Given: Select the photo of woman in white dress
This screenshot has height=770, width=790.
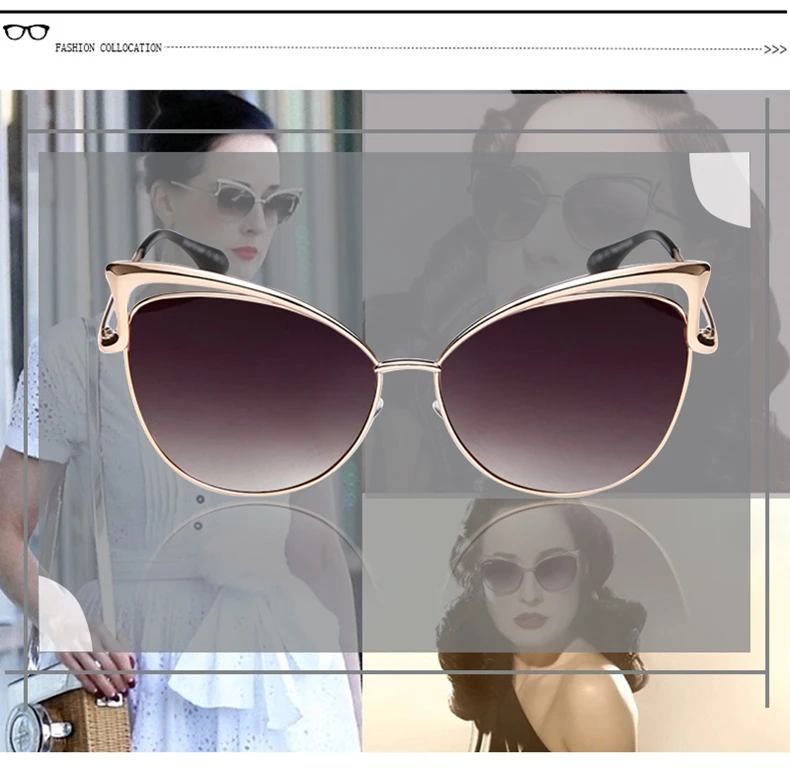Looking at the screenshot, I should [180, 421].
